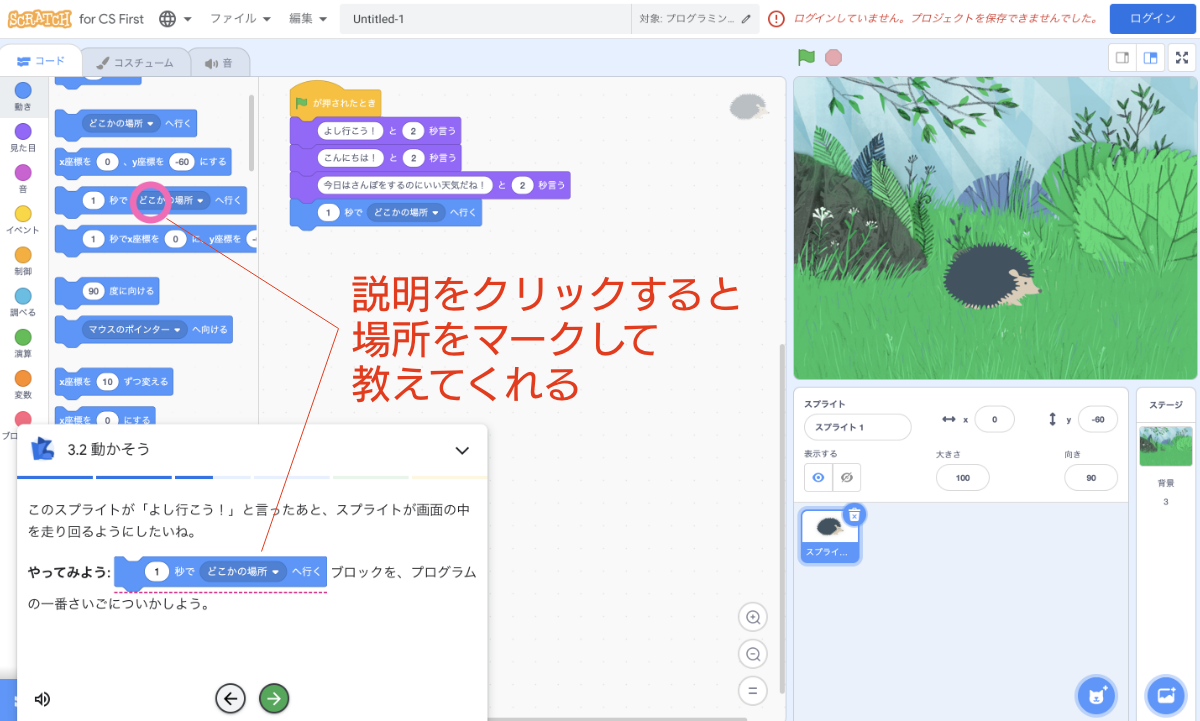Show スプライト1 with the eye toggle
Image resolution: width=1200 pixels, height=721 pixels.
pyautogui.click(x=817, y=478)
